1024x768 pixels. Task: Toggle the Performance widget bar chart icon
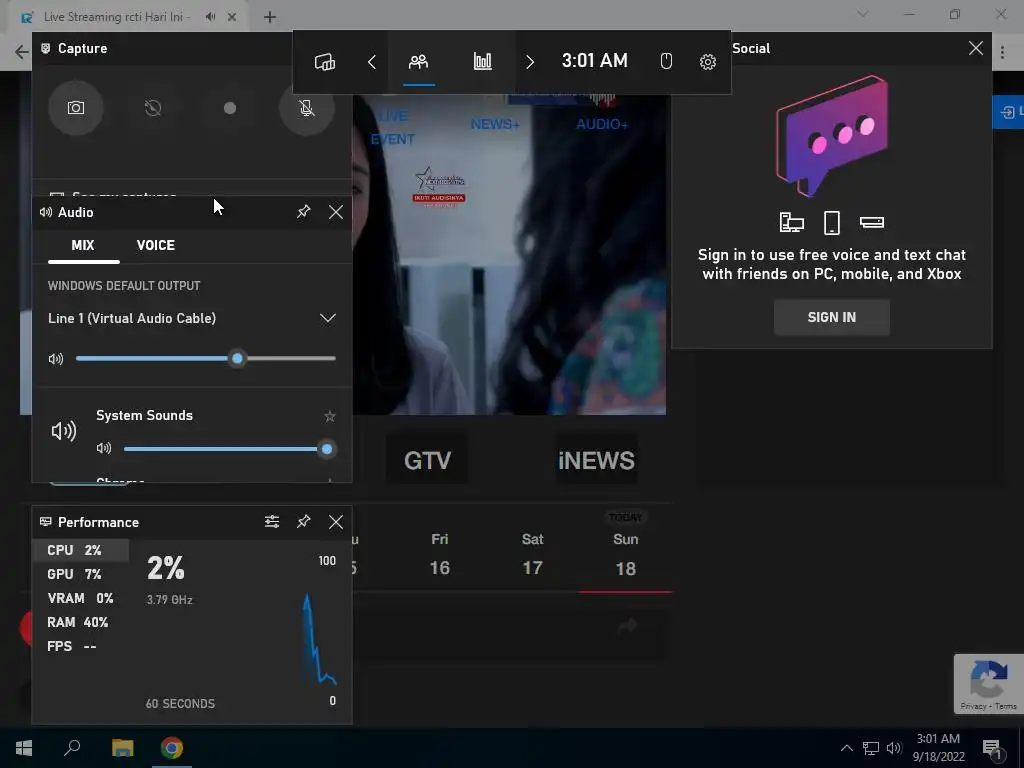(483, 62)
